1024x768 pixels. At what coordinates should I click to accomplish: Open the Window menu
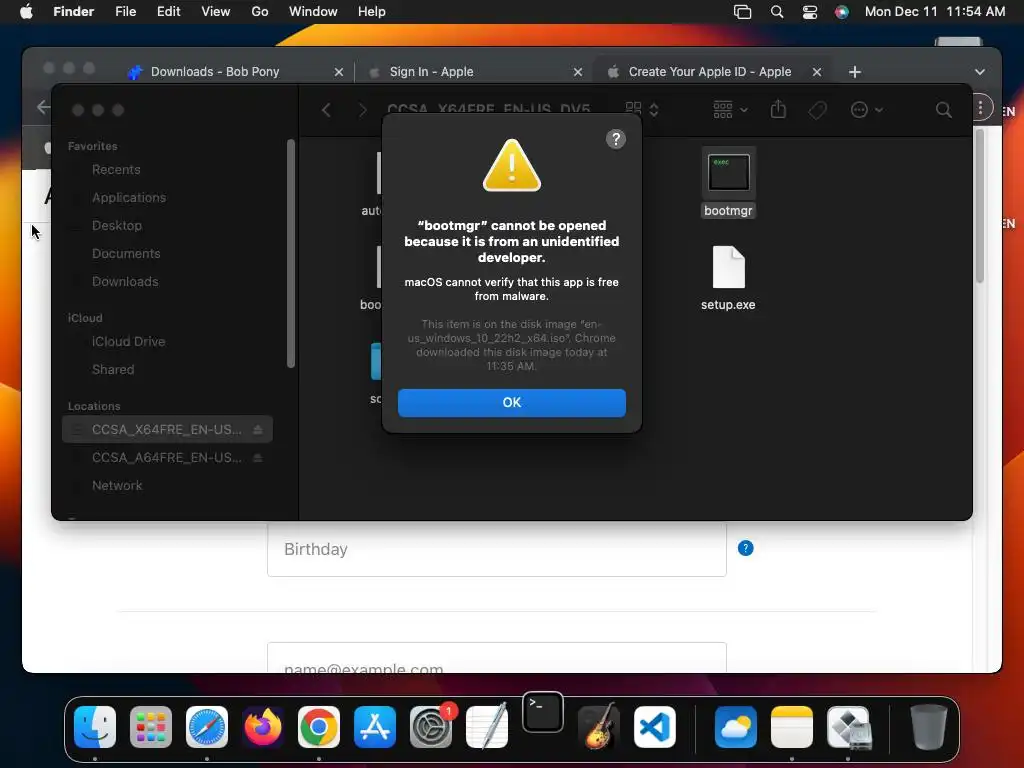(x=313, y=12)
